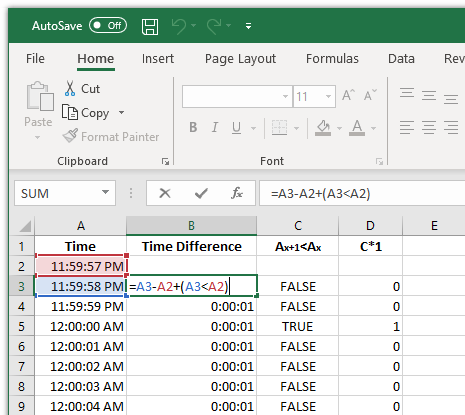Open the font size dropdown
This screenshot has height=415, width=465.
[x=328, y=96]
